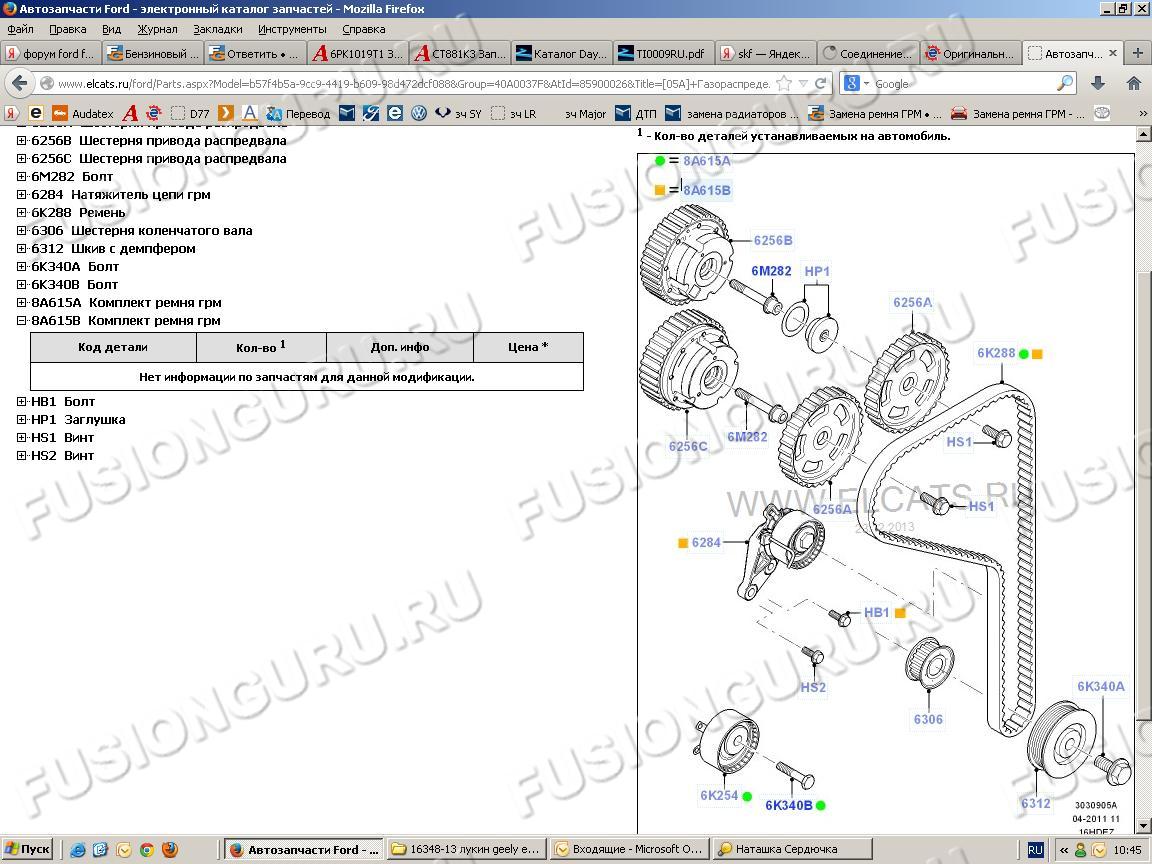Image resolution: width=1152 pixels, height=864 pixels.
Task: Open the Инструменты menu
Action: point(292,29)
